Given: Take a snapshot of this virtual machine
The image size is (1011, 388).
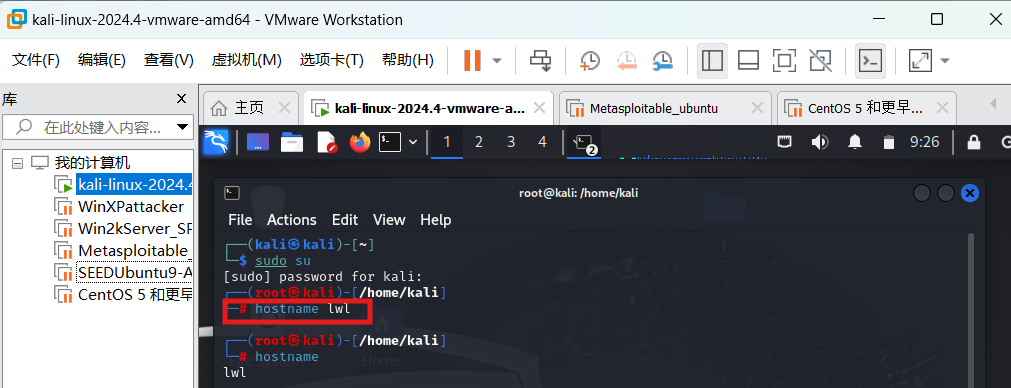Looking at the screenshot, I should [589, 61].
